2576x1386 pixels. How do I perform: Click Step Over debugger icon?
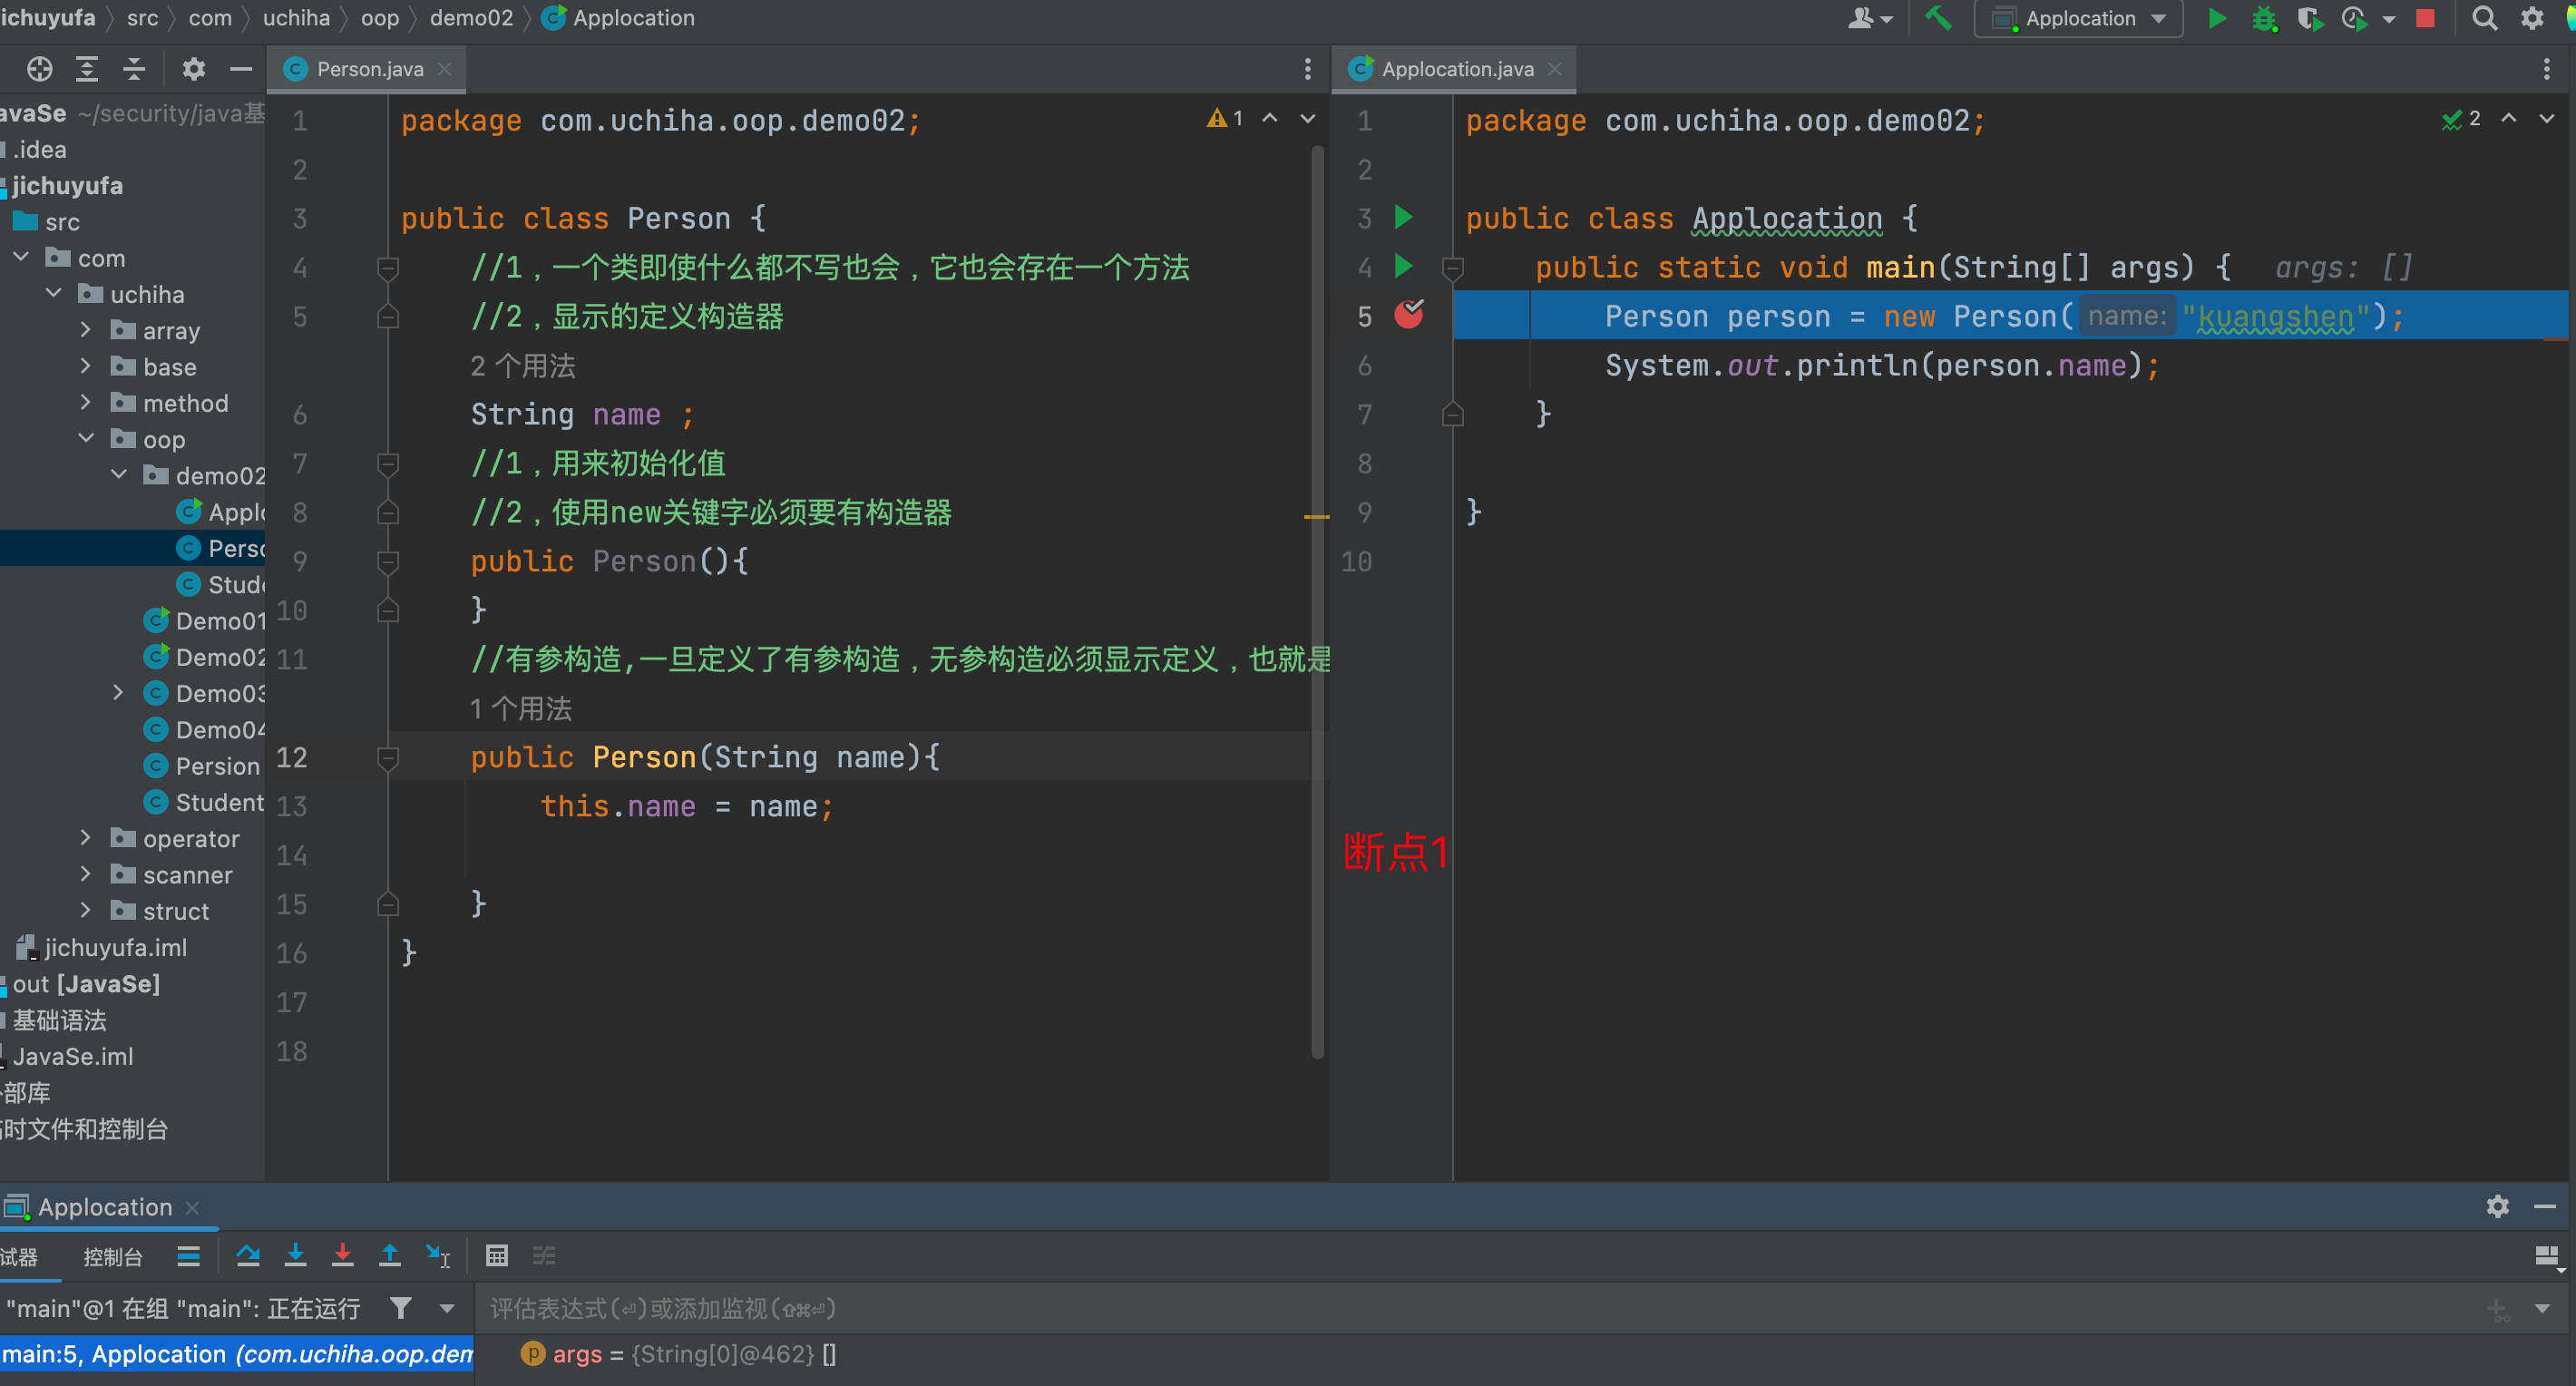[248, 1256]
